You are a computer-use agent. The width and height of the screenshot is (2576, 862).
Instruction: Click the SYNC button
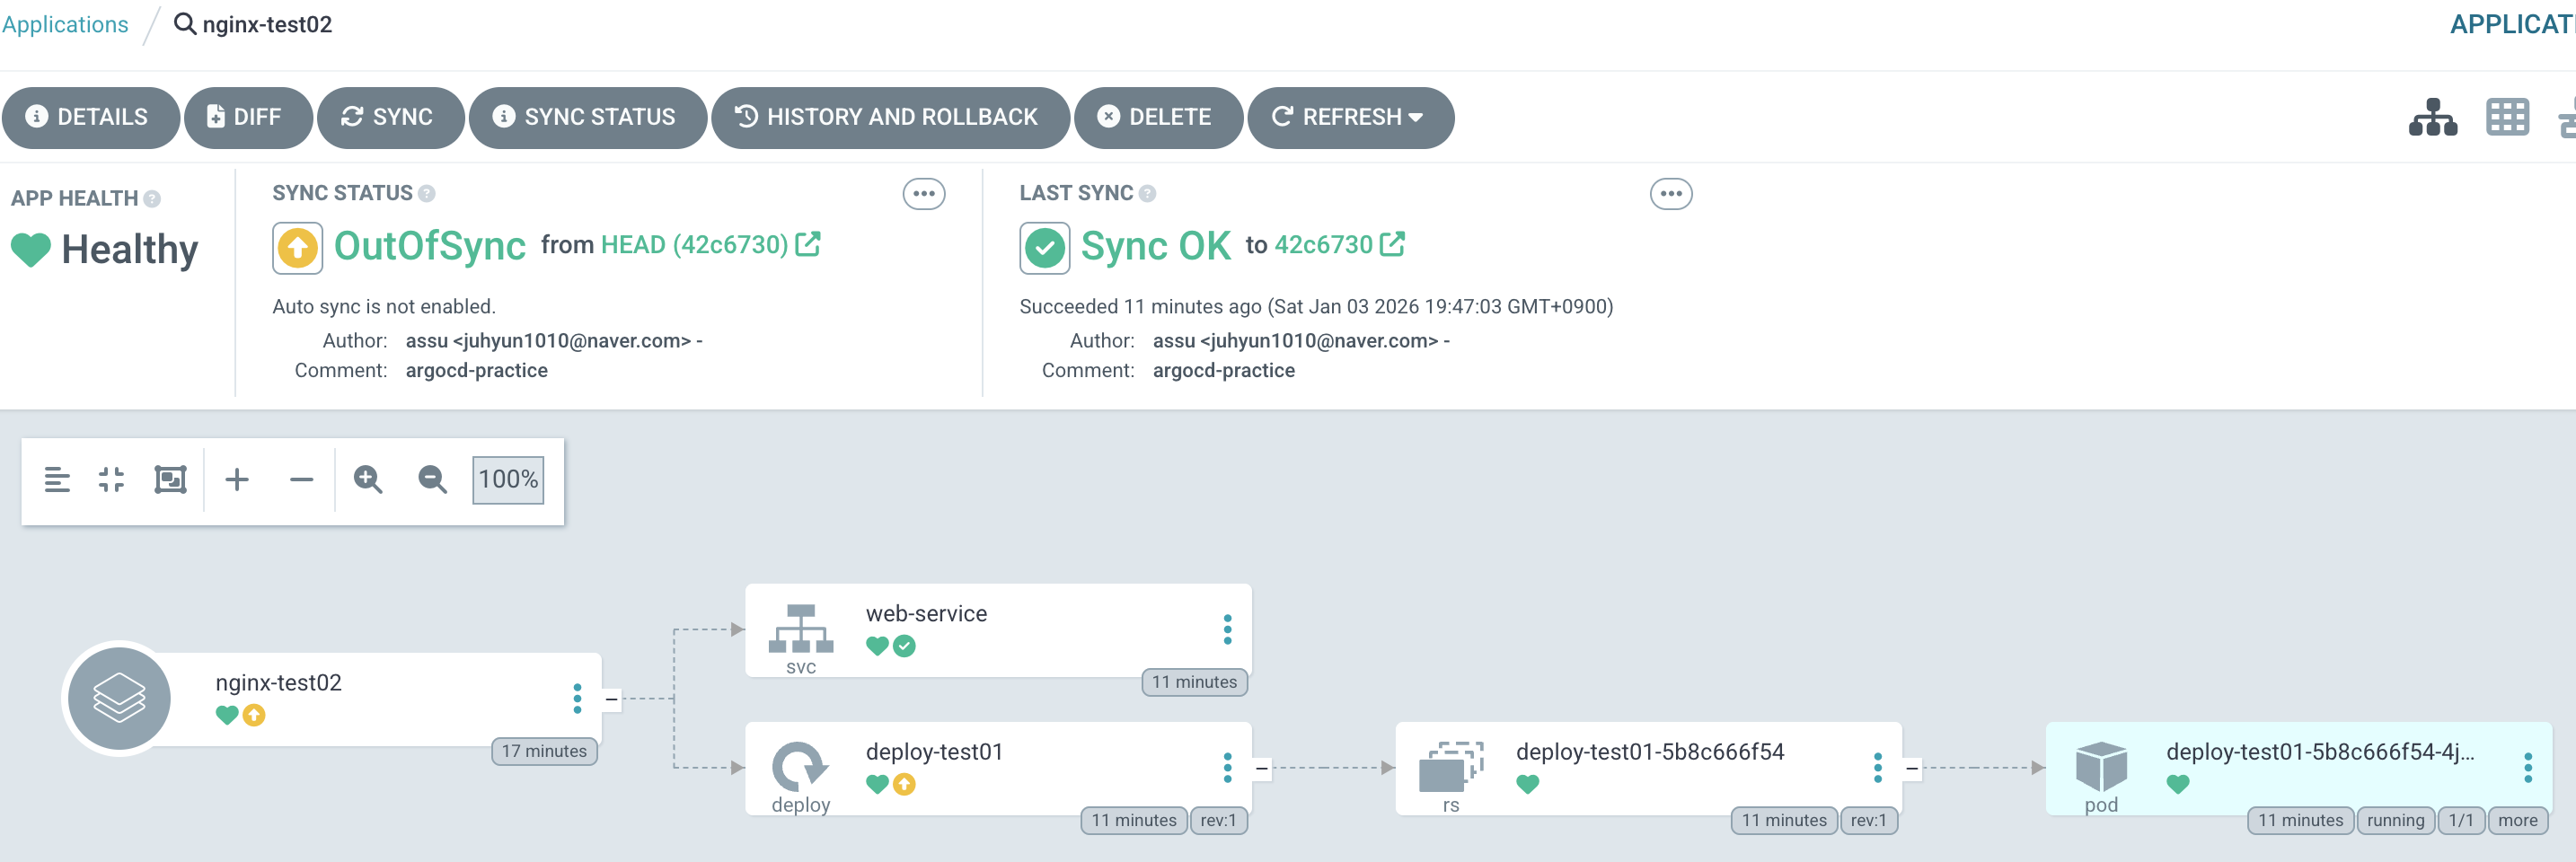[389, 118]
